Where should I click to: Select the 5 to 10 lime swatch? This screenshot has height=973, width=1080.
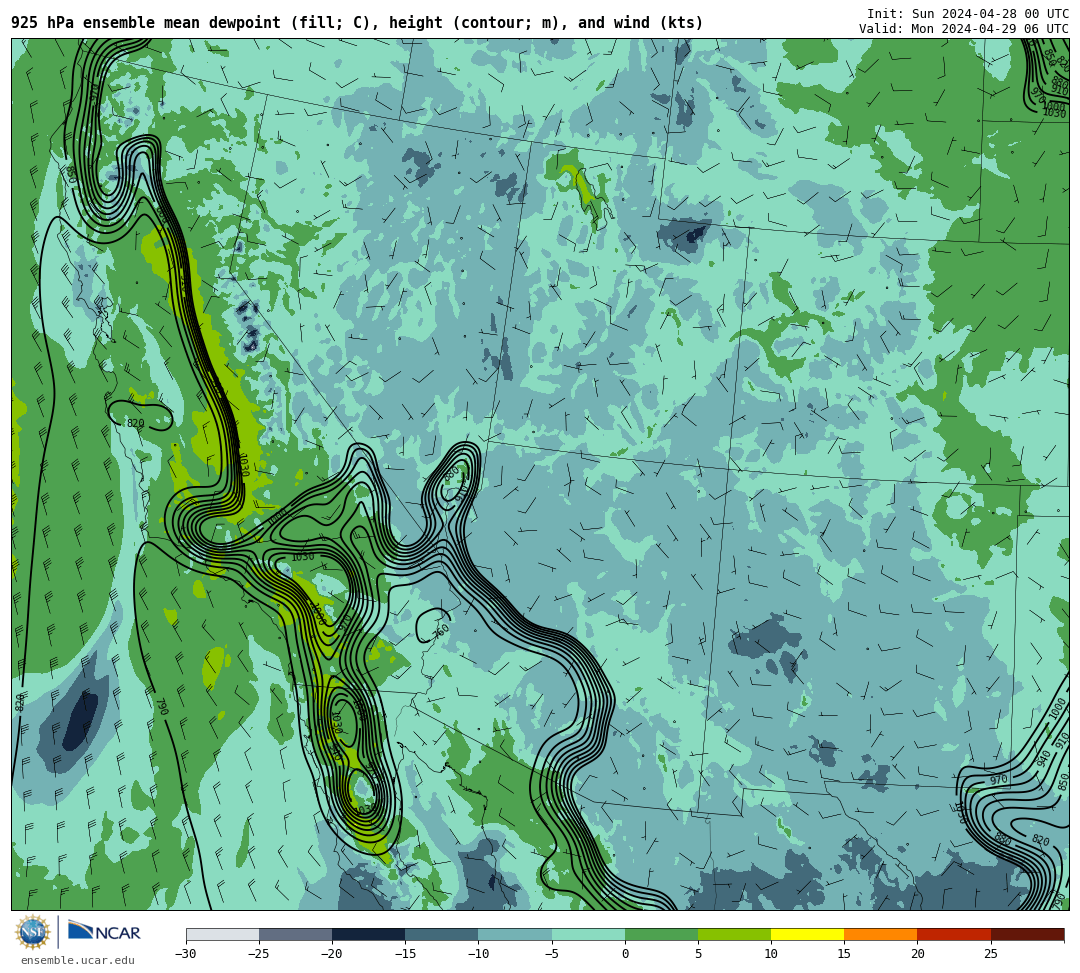[734, 934]
